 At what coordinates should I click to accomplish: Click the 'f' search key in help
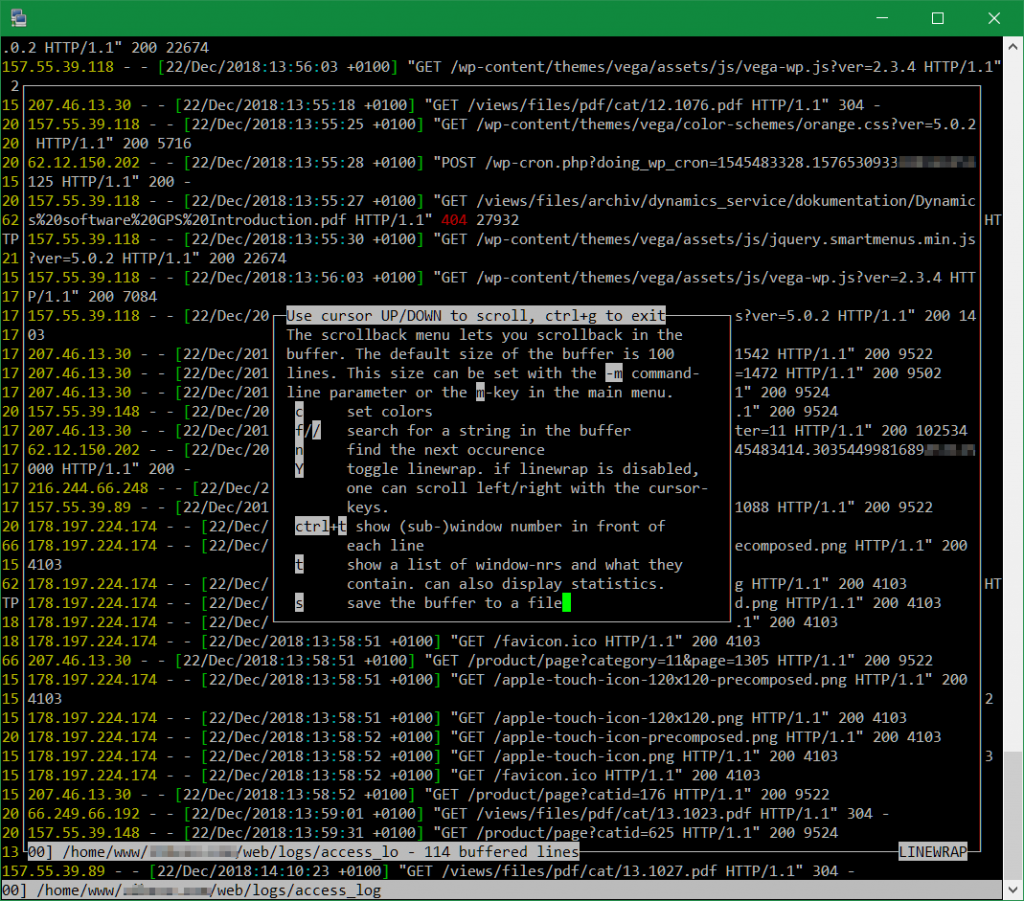tap(299, 431)
